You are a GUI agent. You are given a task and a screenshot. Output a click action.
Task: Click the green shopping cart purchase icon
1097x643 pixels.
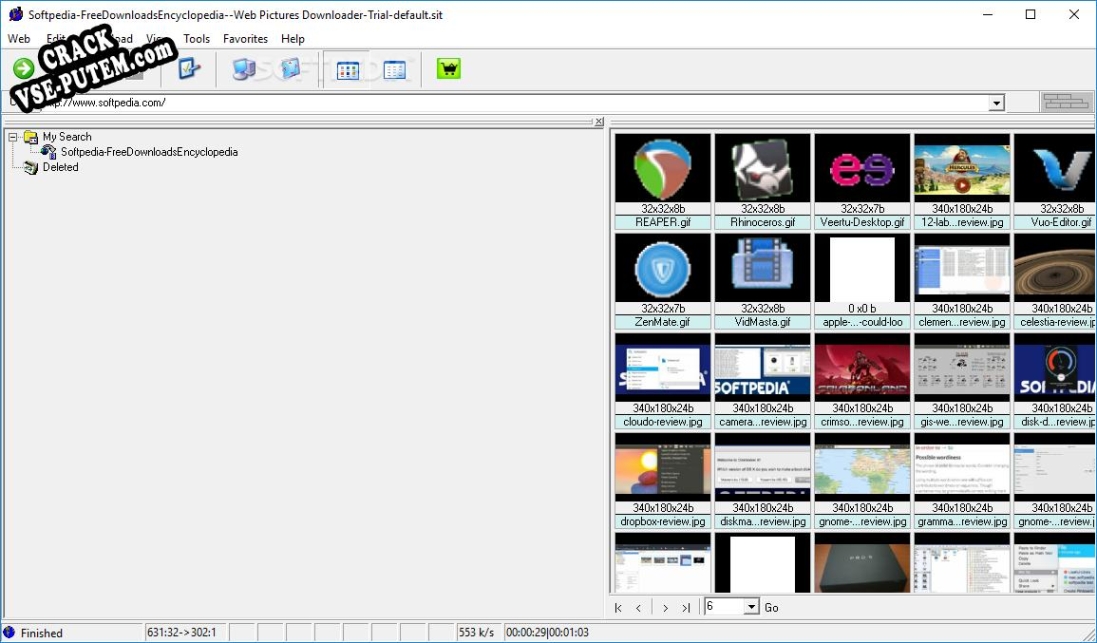tap(448, 68)
